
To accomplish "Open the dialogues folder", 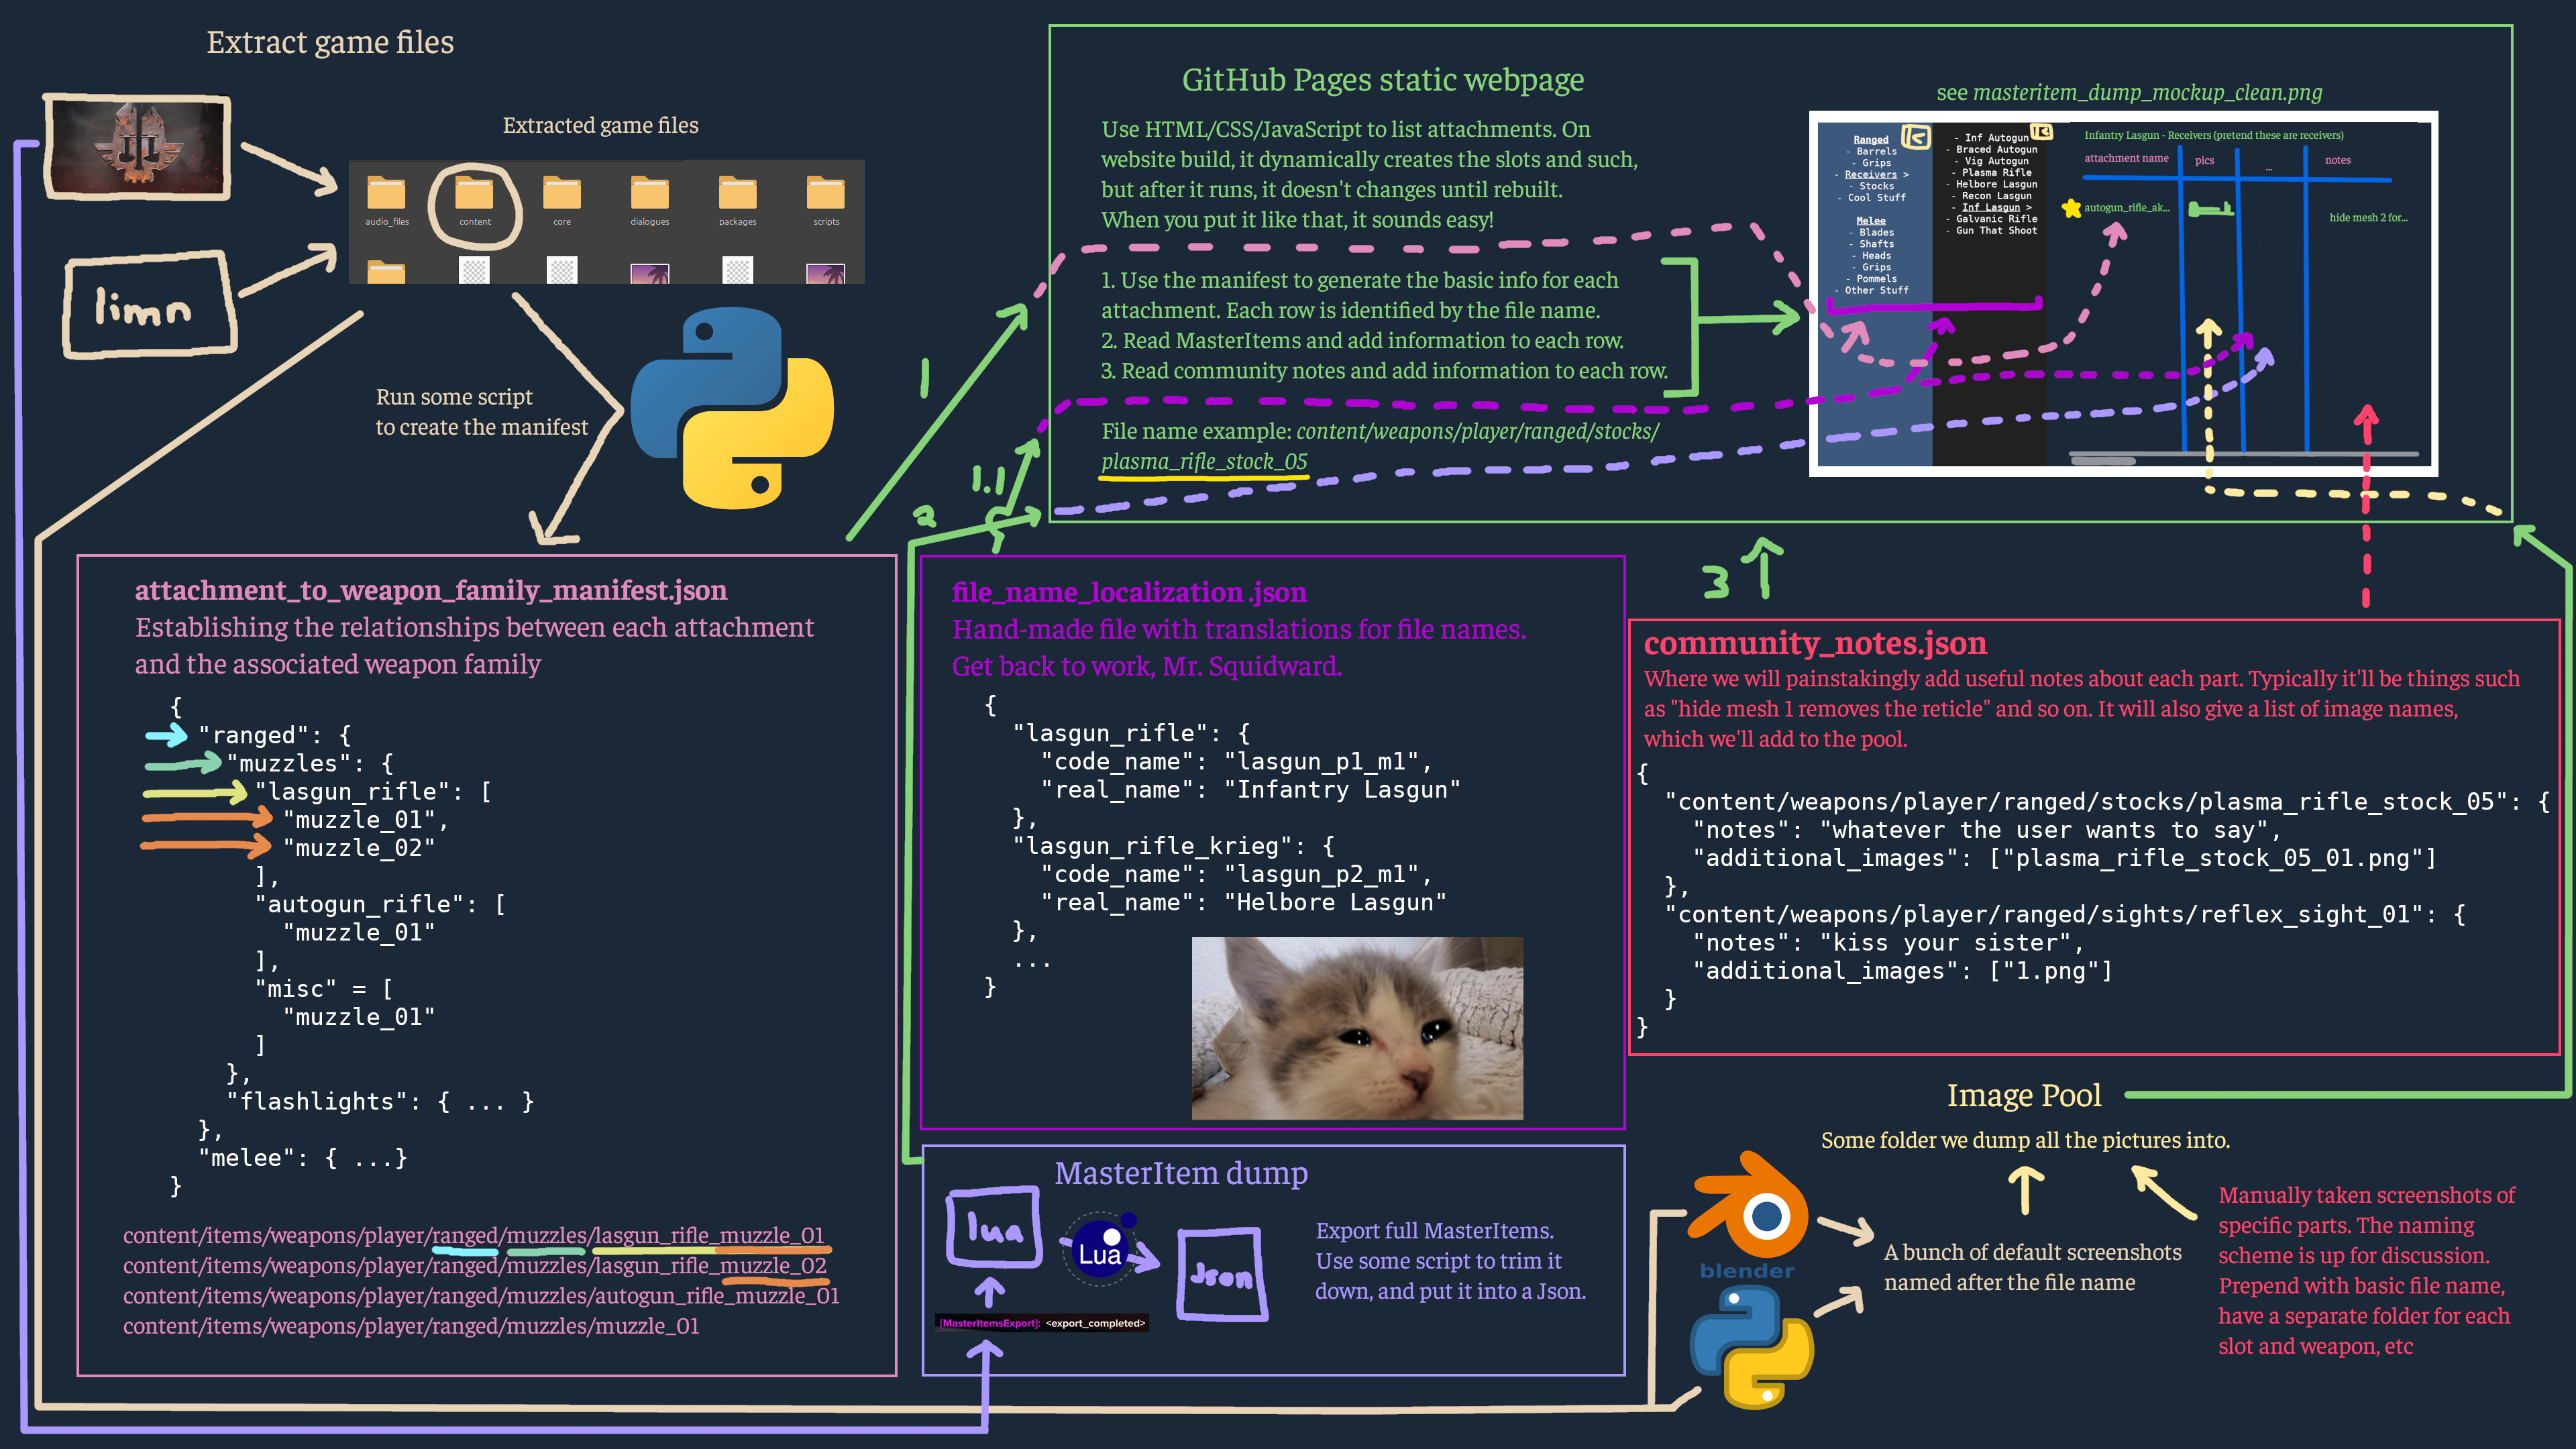I will click(650, 201).
